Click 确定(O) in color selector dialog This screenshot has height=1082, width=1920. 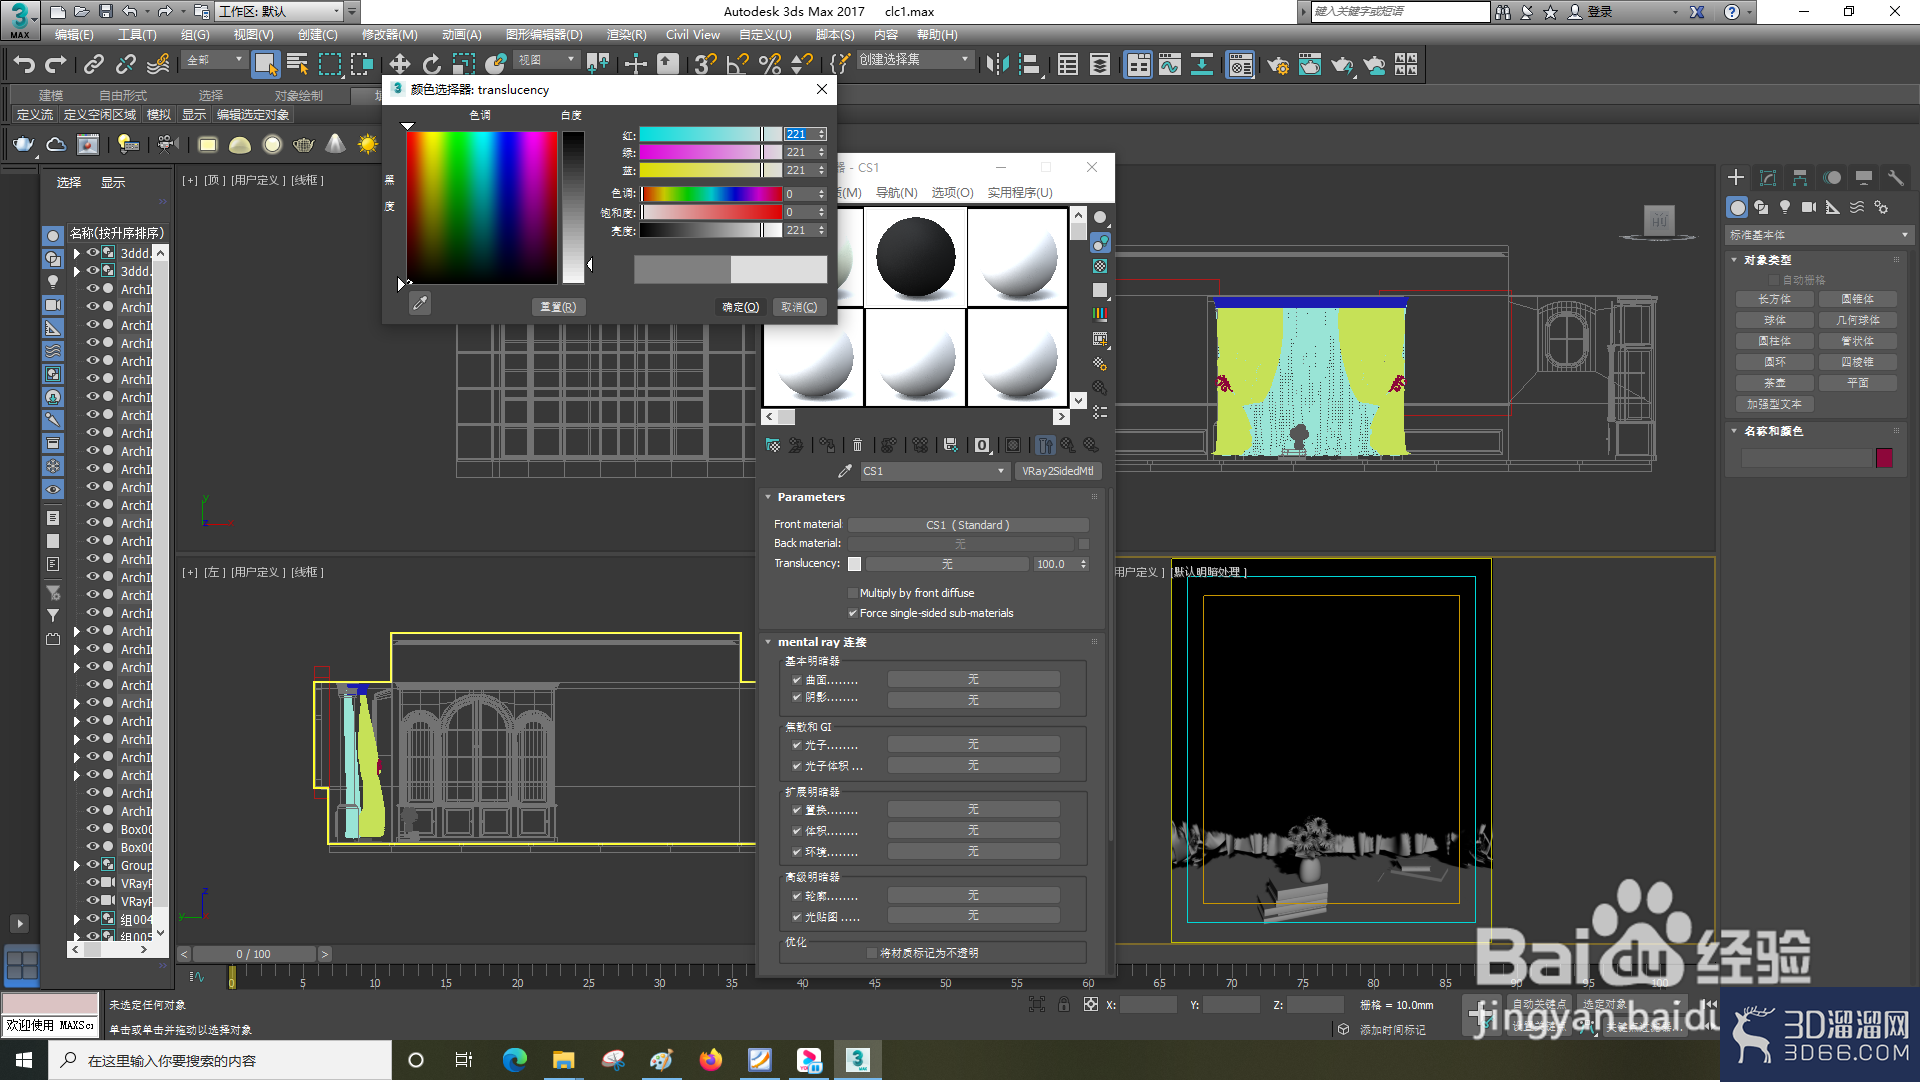(x=741, y=307)
